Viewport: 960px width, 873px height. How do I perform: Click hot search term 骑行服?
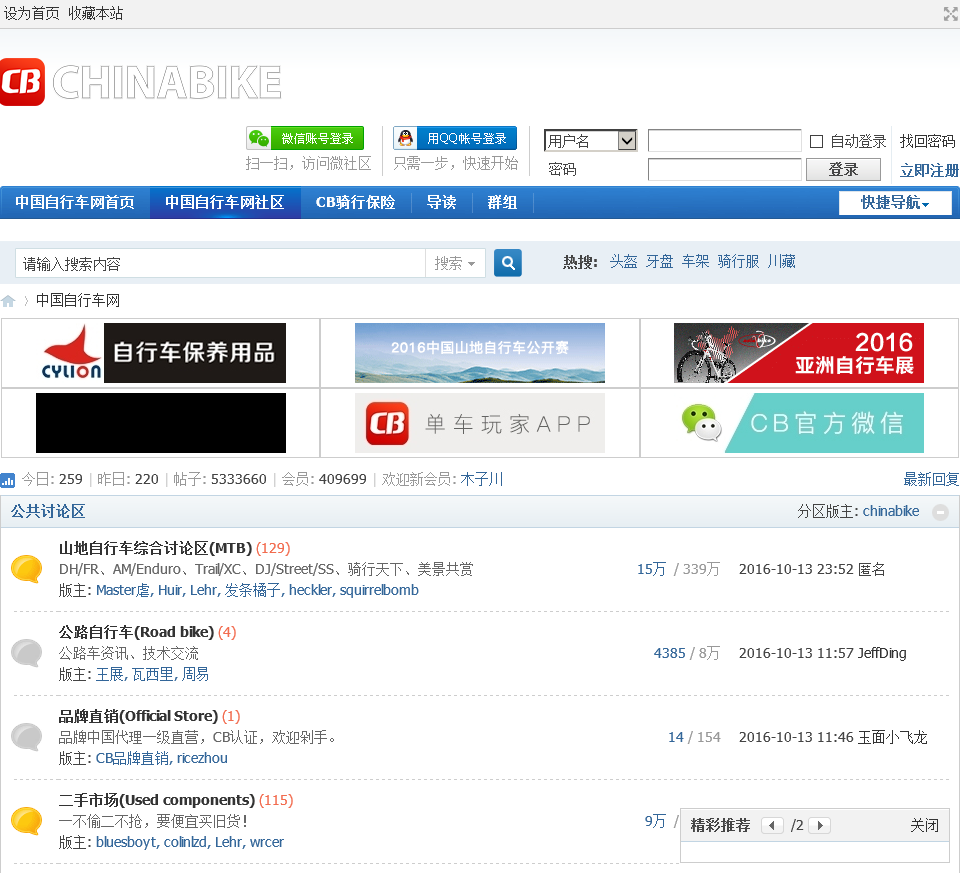[x=738, y=262]
